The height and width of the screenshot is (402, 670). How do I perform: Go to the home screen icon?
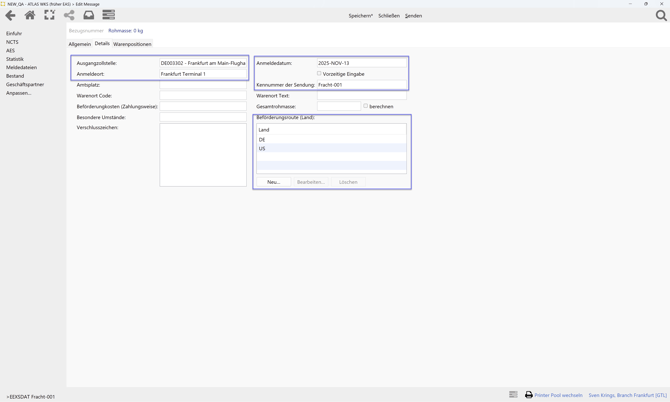click(x=30, y=15)
